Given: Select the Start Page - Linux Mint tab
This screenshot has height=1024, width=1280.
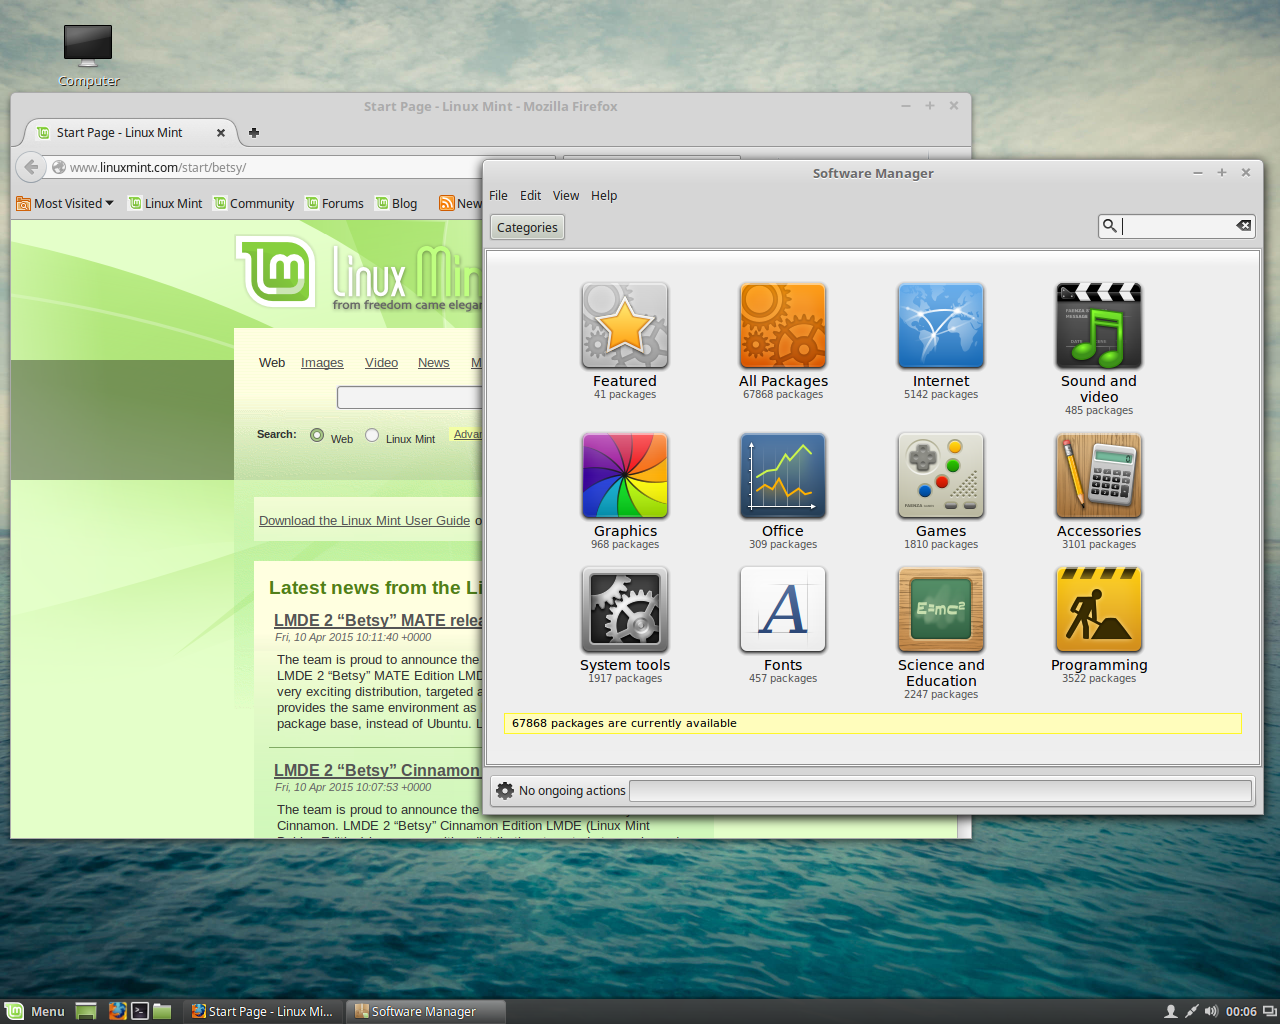Looking at the screenshot, I should 130,132.
